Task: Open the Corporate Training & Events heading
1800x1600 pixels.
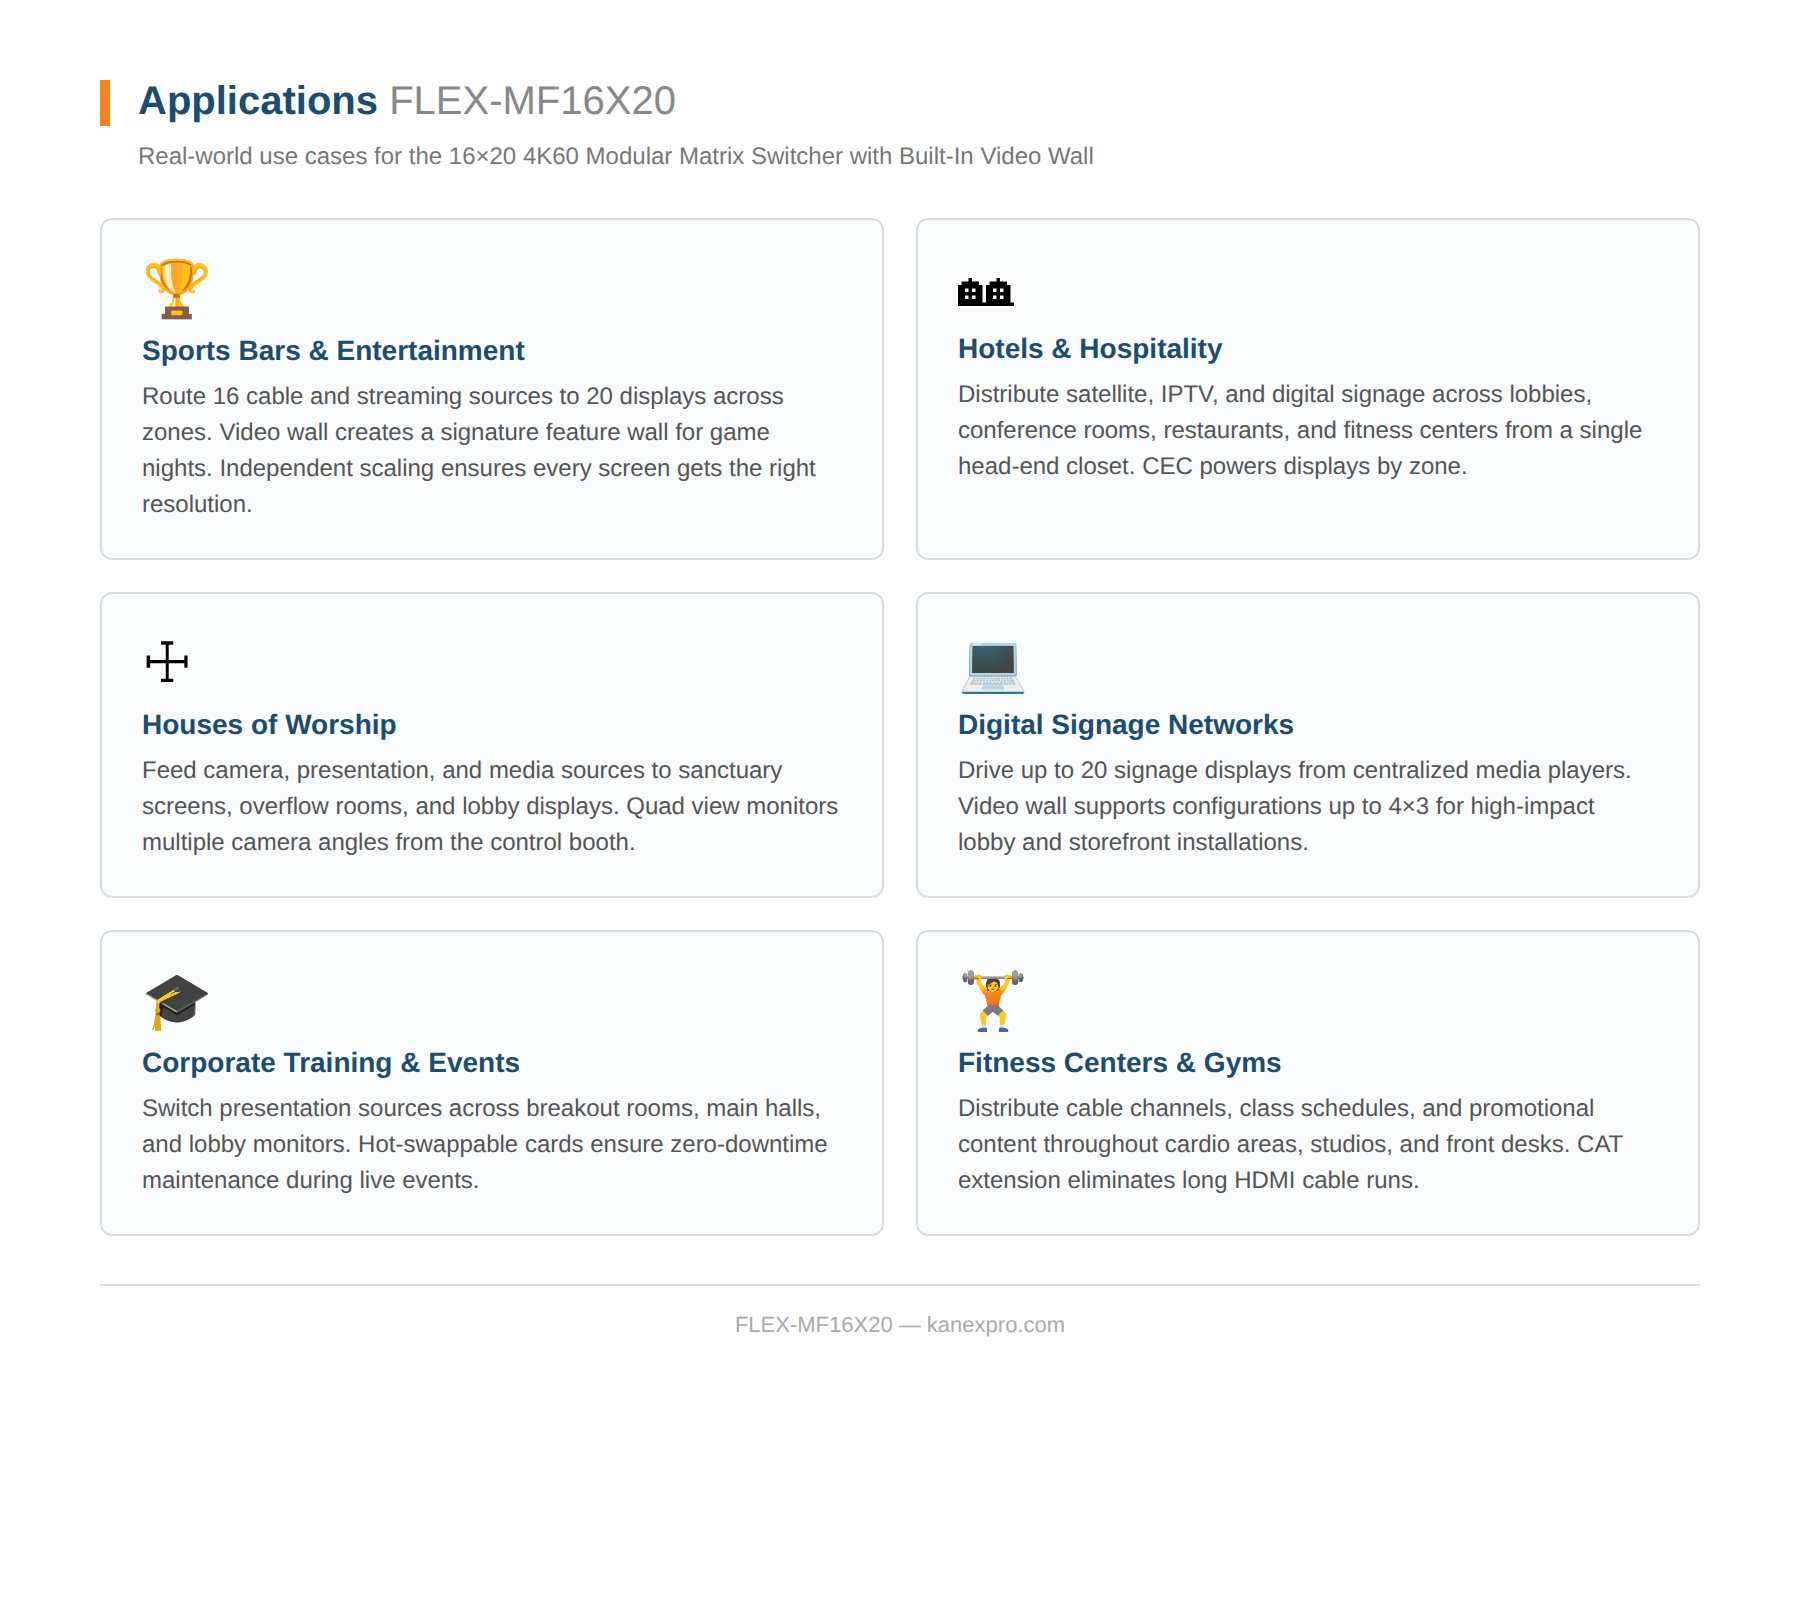Action: [x=331, y=1063]
